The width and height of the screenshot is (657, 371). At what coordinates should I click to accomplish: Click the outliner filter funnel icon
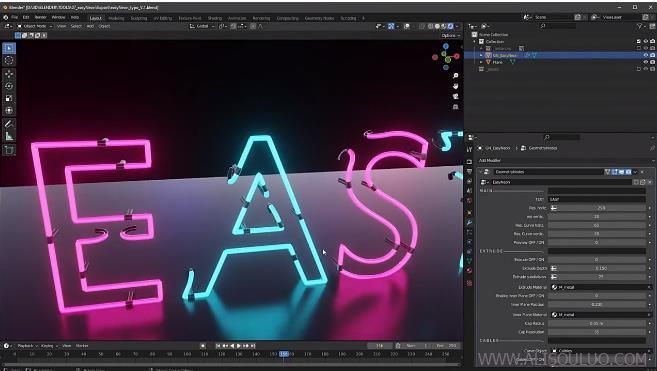640,26
